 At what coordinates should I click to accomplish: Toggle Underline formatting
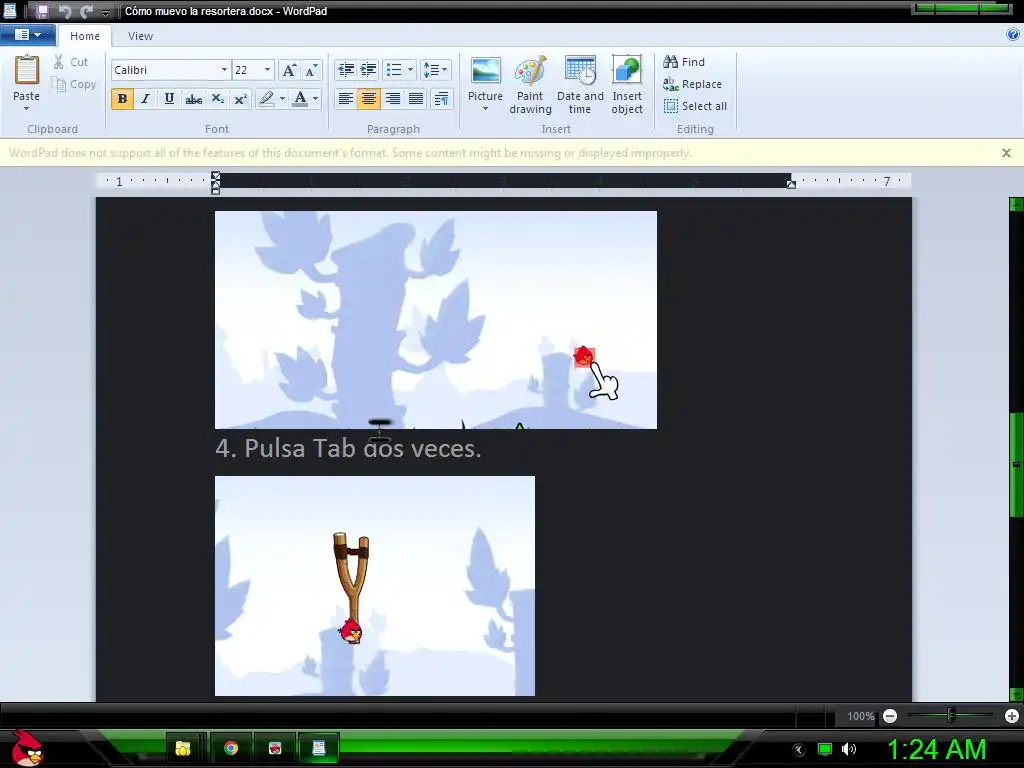169,99
